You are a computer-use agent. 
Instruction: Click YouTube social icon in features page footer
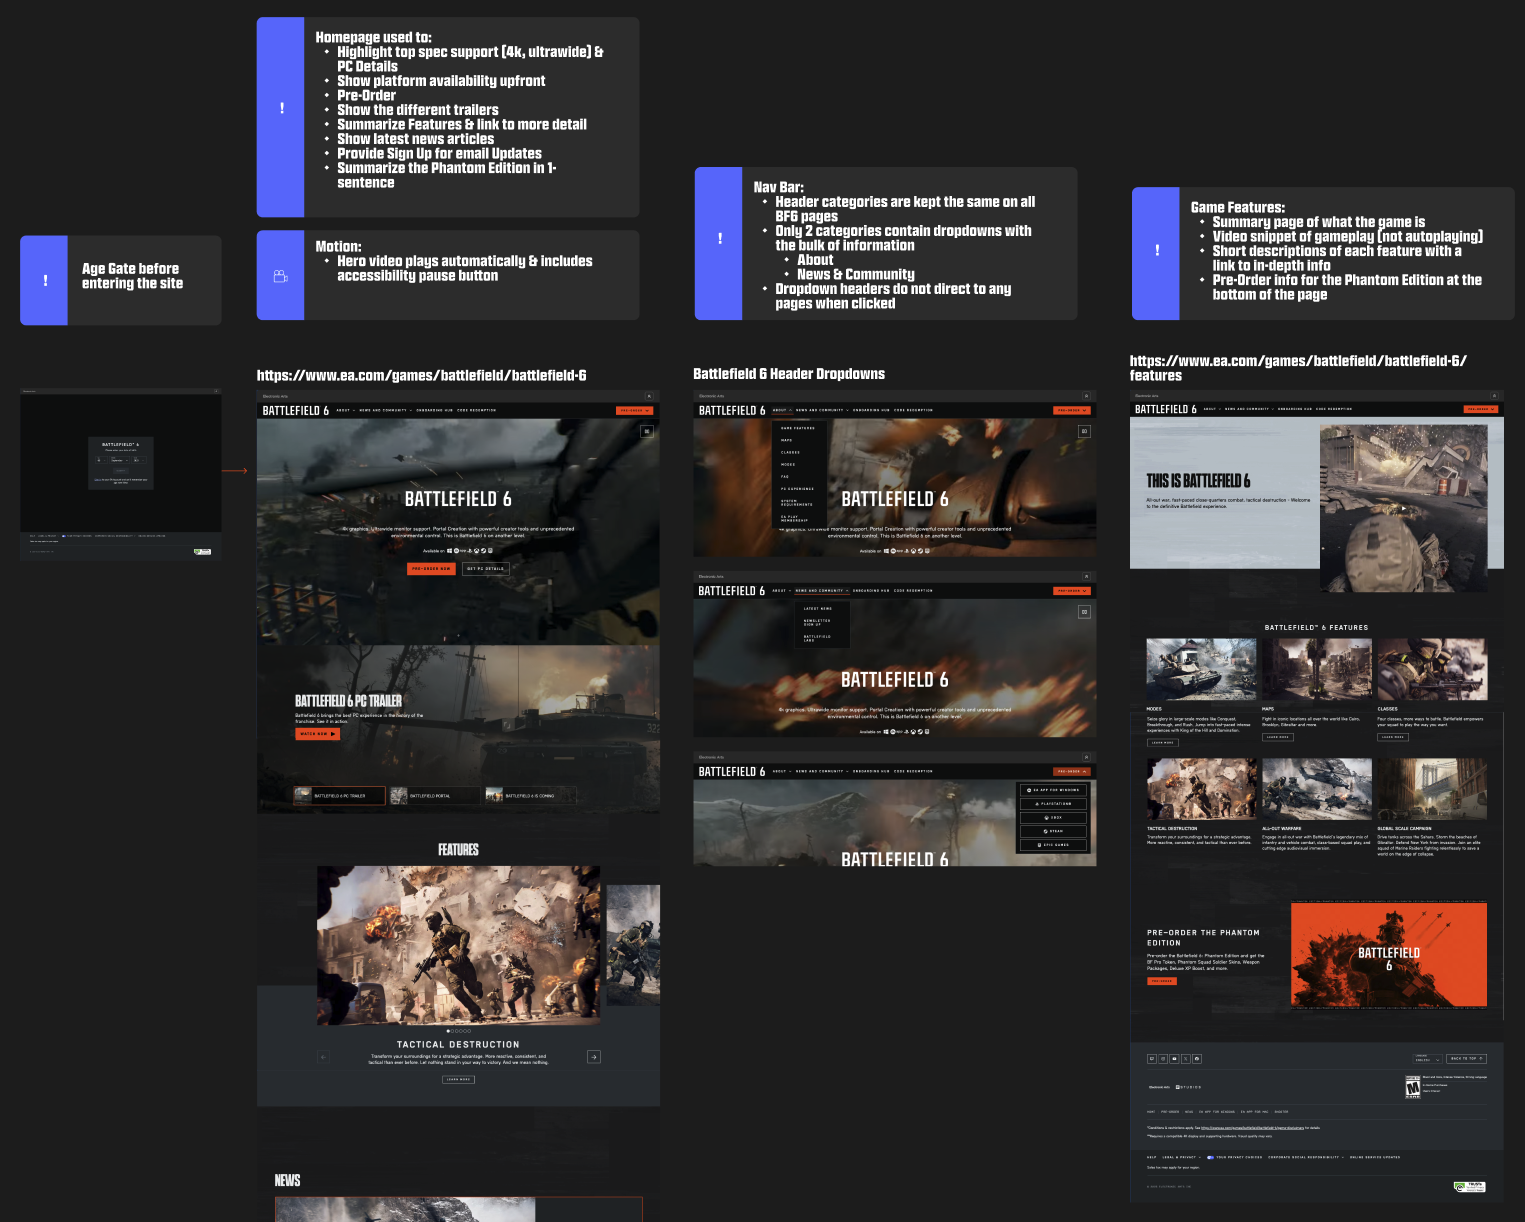[x=1174, y=1058]
